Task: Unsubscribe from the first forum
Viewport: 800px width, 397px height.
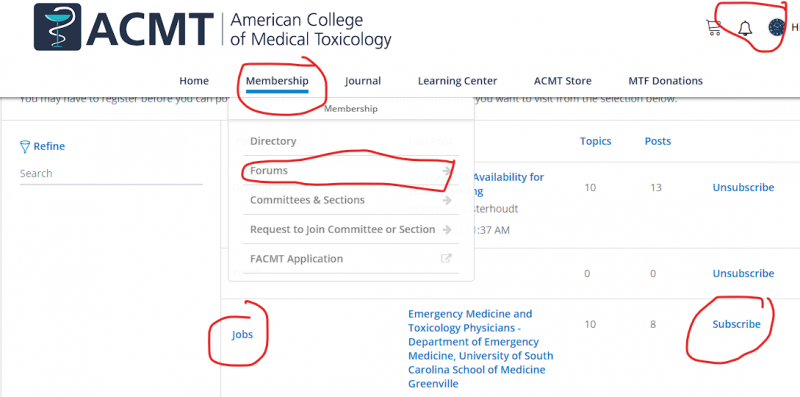Action: (x=743, y=187)
